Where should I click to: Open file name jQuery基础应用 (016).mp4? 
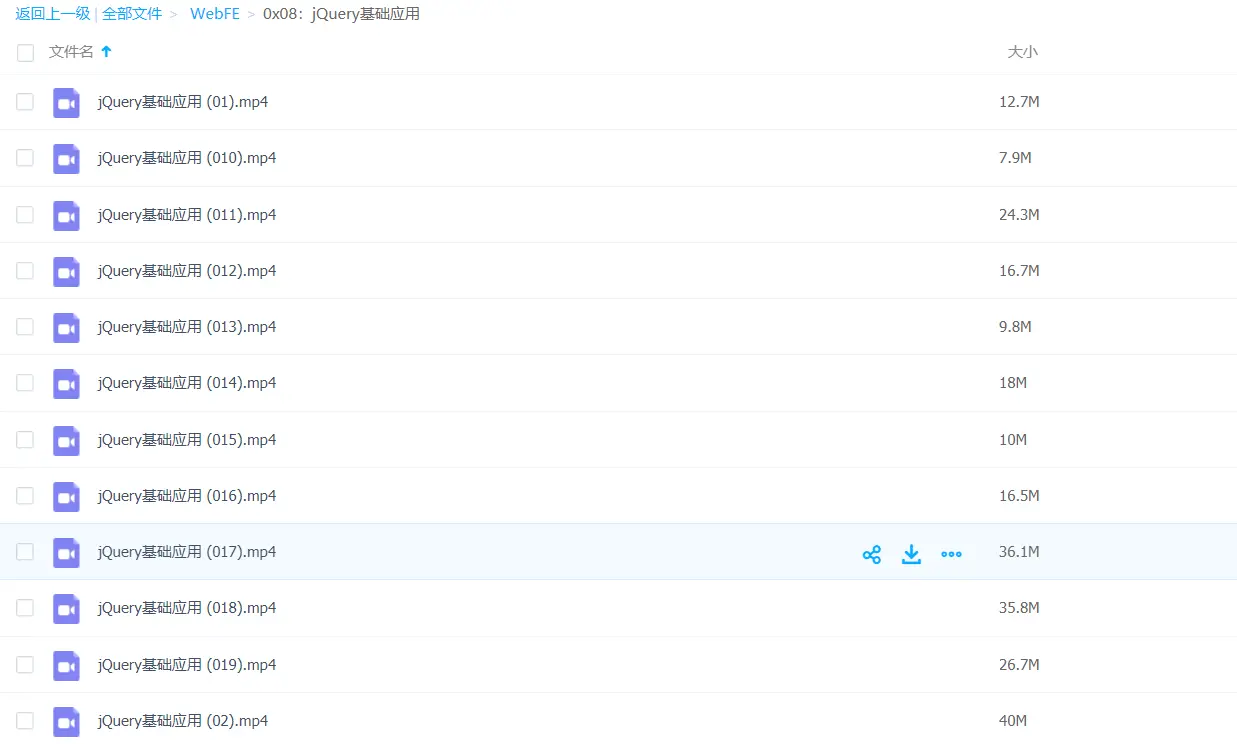coord(187,496)
